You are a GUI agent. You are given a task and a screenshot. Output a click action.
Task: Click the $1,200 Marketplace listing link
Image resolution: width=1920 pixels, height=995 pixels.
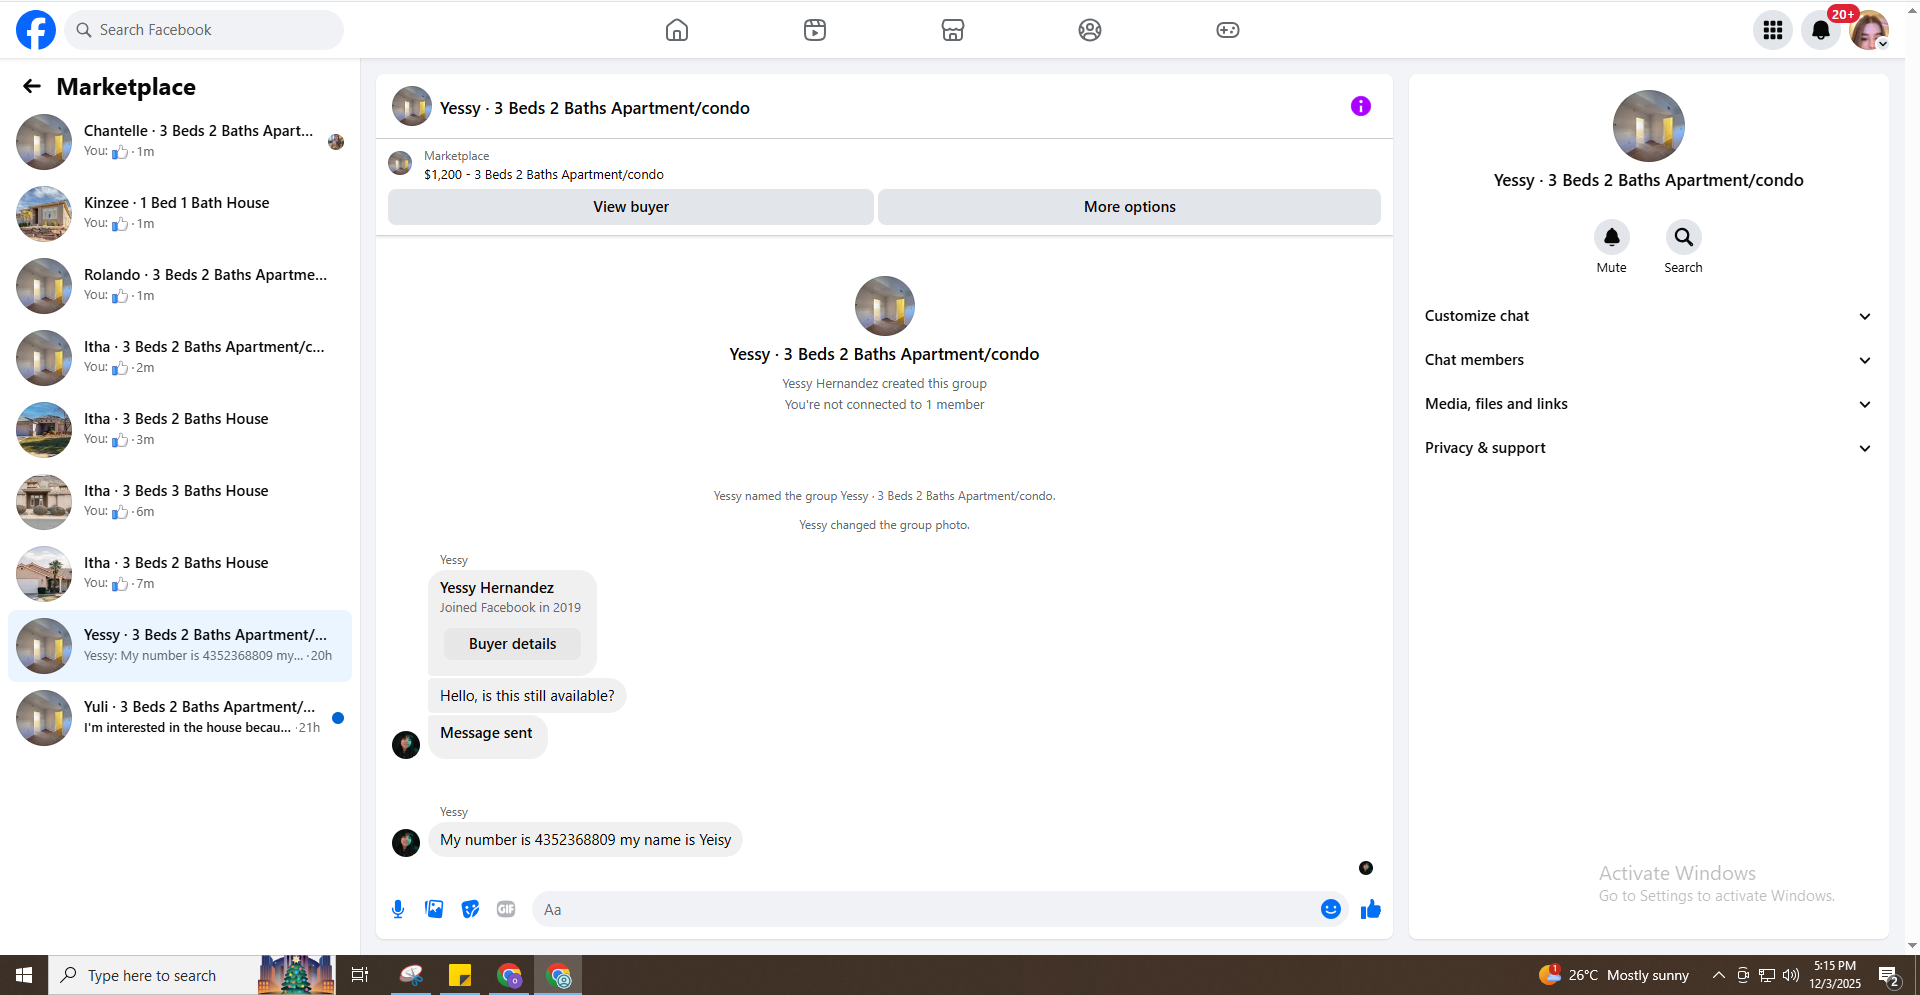[x=544, y=174]
